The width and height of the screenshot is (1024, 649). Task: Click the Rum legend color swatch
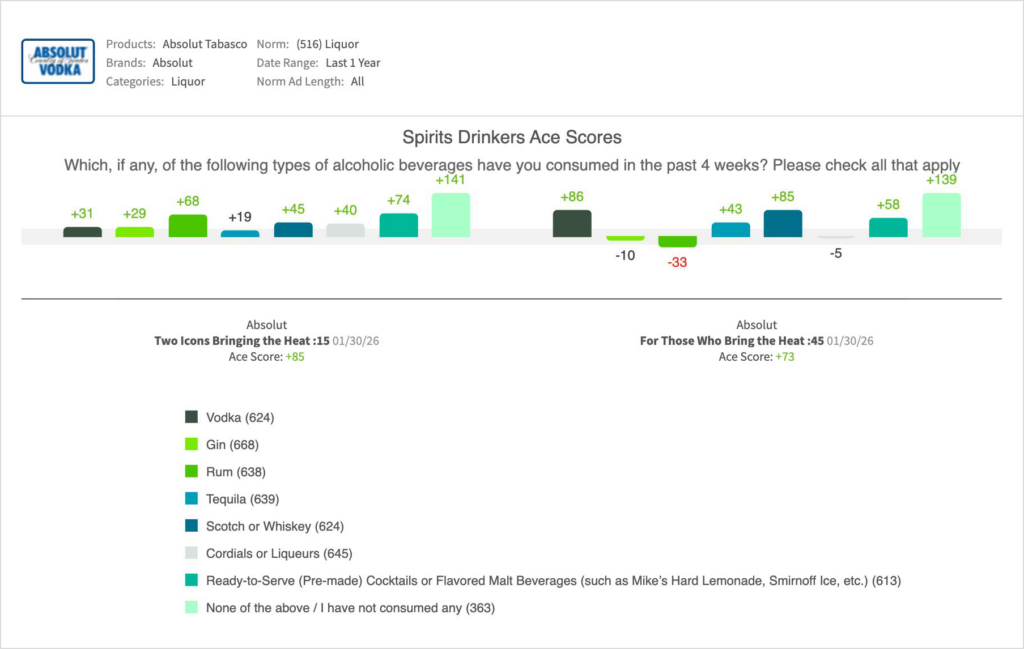(x=192, y=471)
